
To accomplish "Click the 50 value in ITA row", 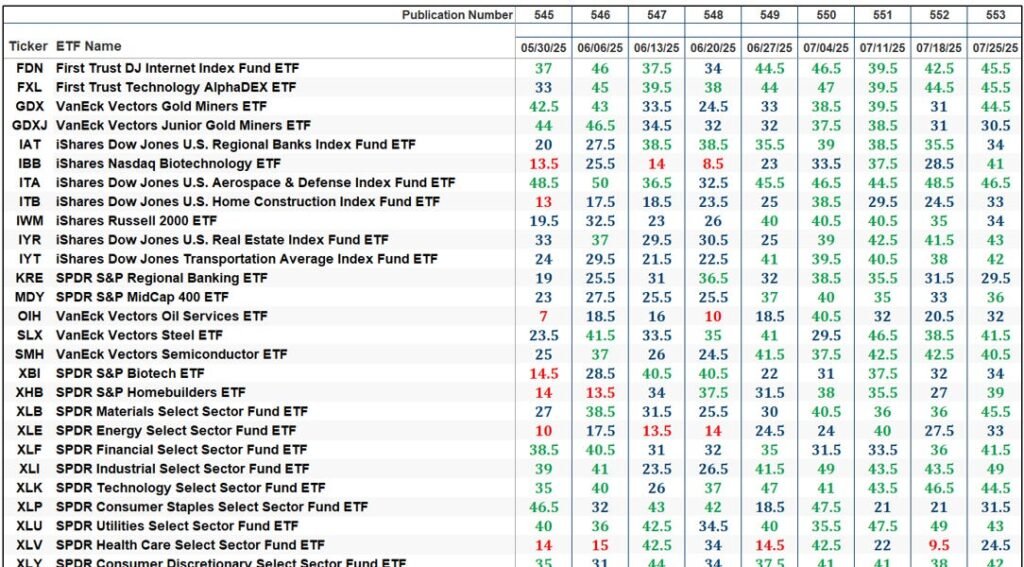I will pos(600,182).
